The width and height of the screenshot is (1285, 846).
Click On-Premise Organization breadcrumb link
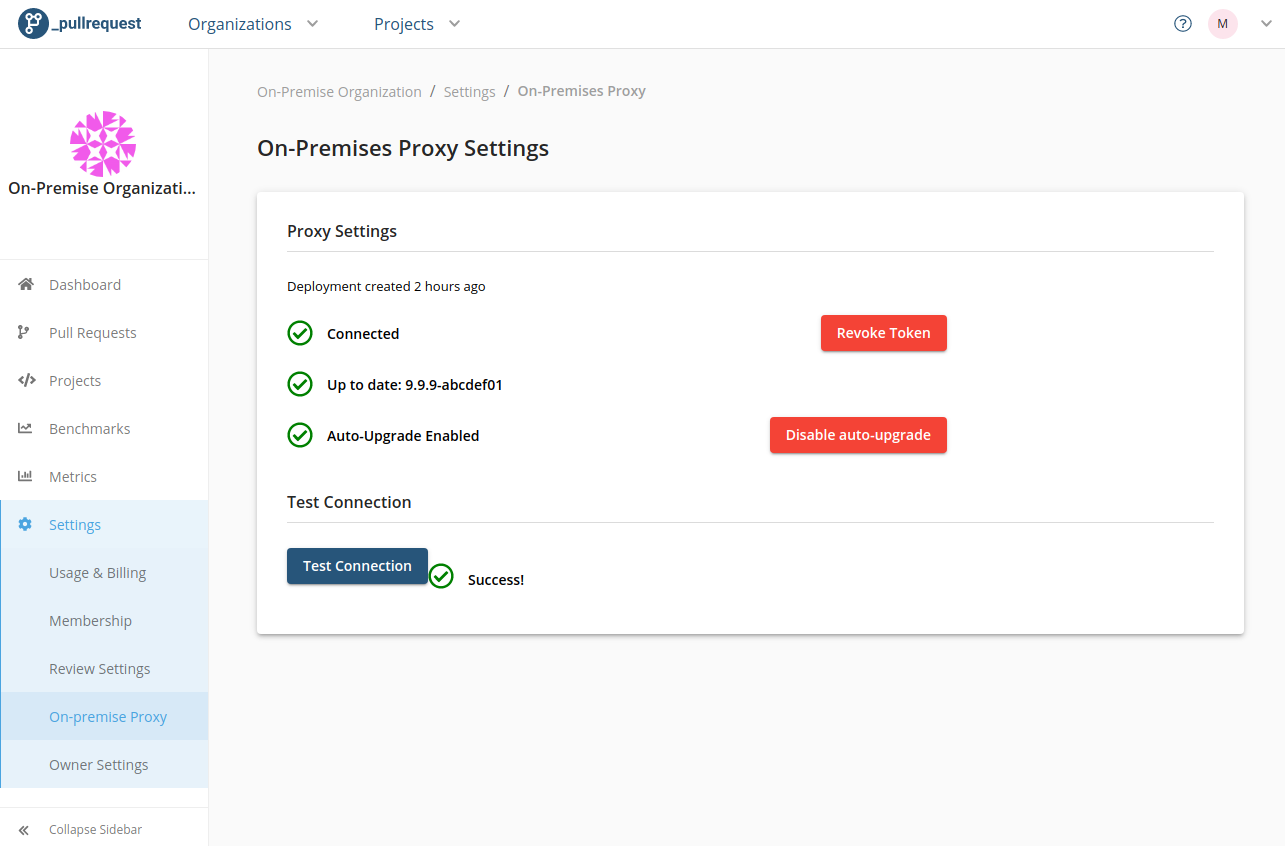(339, 91)
